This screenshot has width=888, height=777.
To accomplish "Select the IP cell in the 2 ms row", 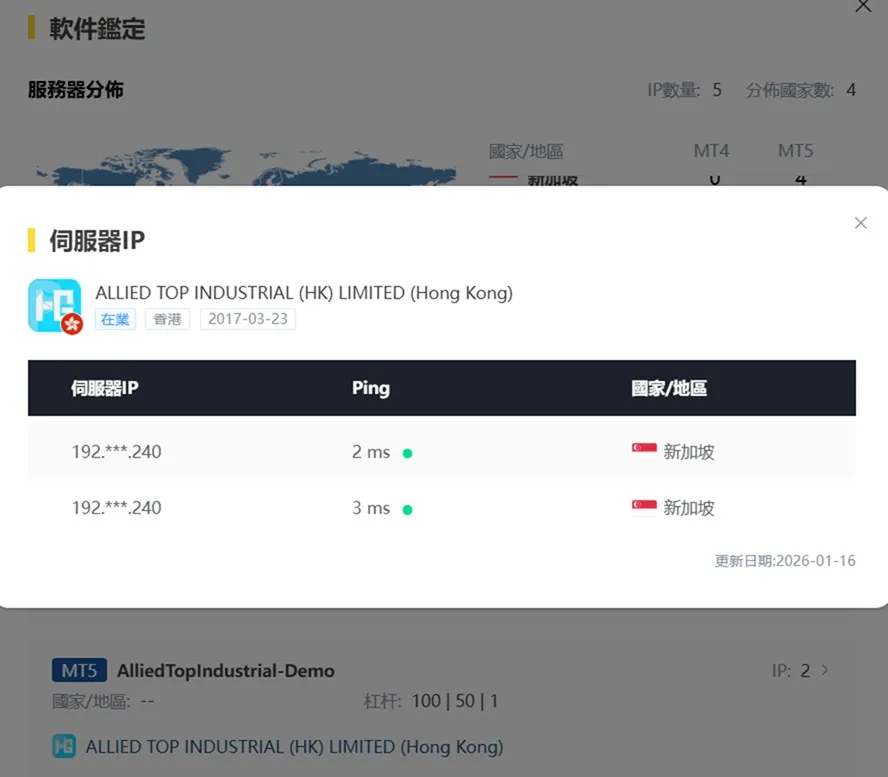I will 116,452.
